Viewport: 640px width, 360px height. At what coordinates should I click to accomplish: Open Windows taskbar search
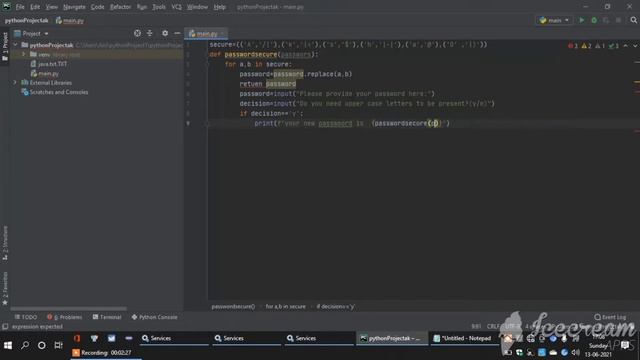25,345
